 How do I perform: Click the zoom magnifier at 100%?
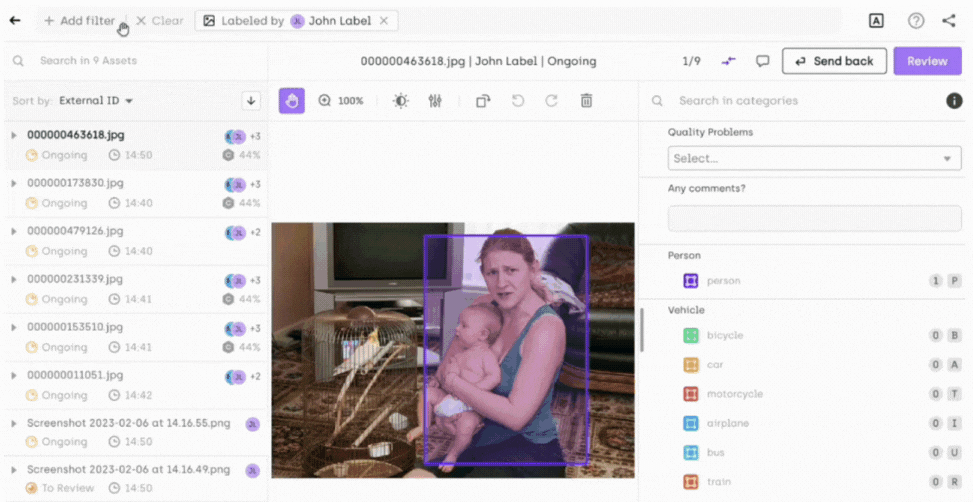click(x=325, y=101)
